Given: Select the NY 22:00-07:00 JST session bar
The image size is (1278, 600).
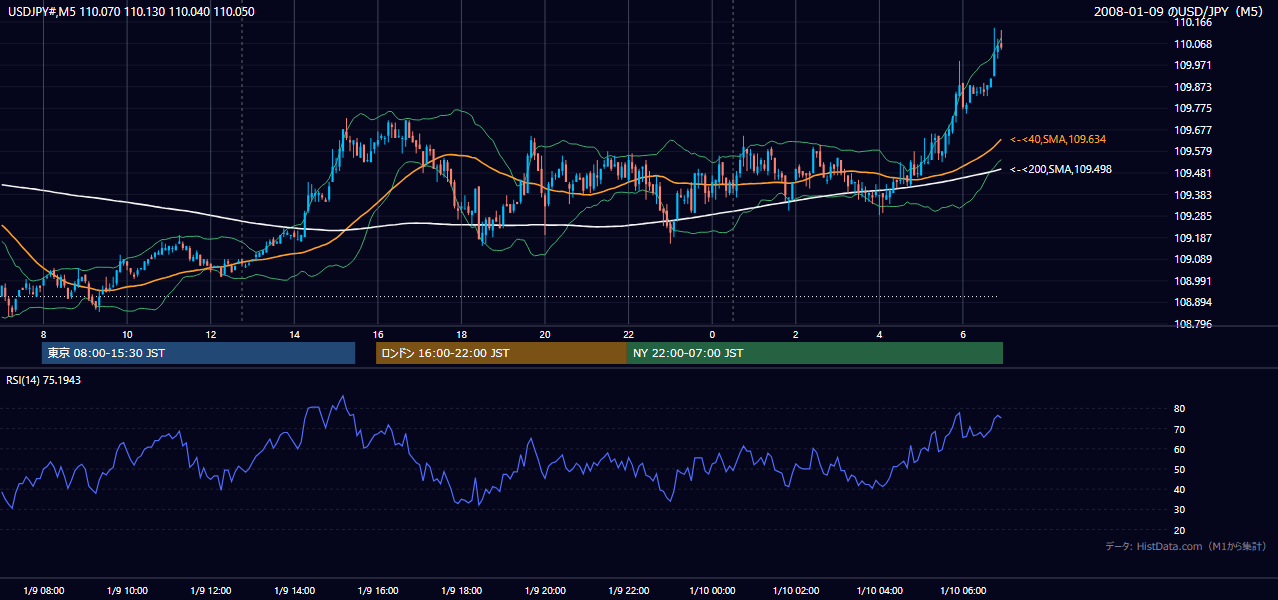Looking at the screenshot, I should click(x=815, y=353).
